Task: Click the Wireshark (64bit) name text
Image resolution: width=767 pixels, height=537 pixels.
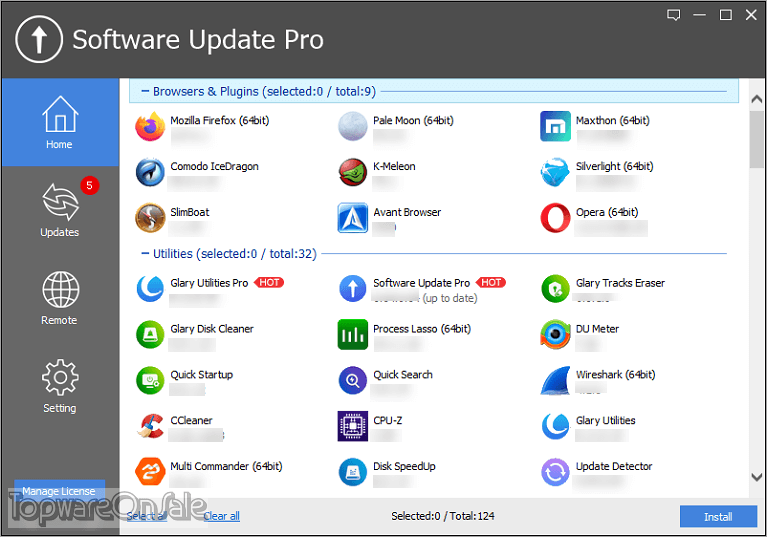Action: coord(615,375)
